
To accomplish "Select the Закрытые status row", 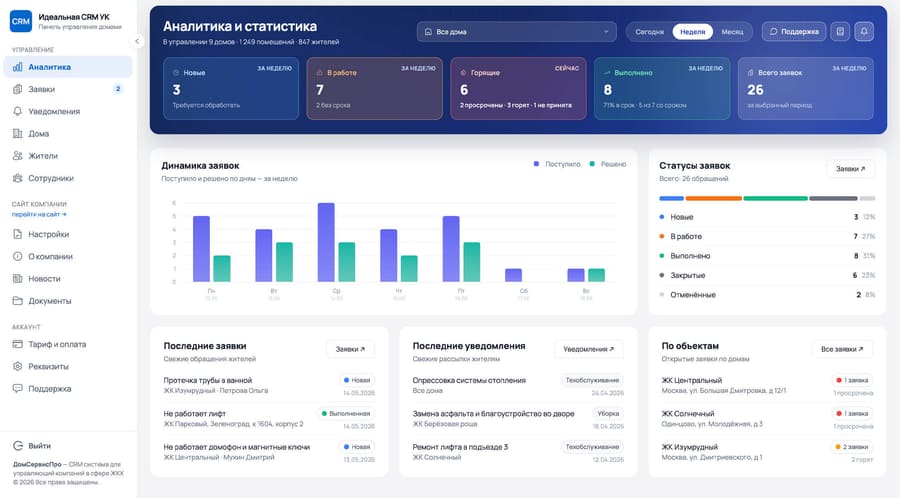I will 767,275.
